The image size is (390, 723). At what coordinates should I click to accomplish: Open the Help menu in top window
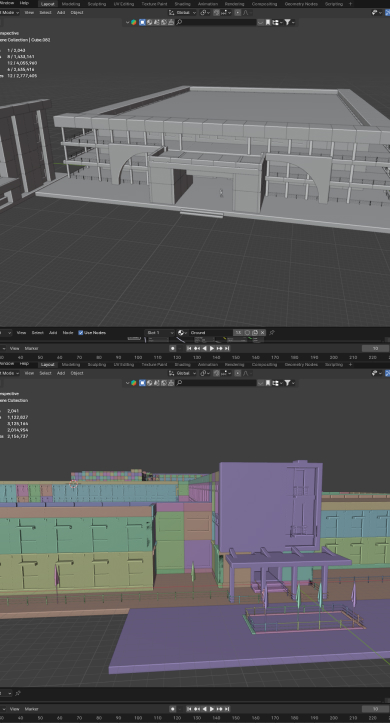click(24, 3)
